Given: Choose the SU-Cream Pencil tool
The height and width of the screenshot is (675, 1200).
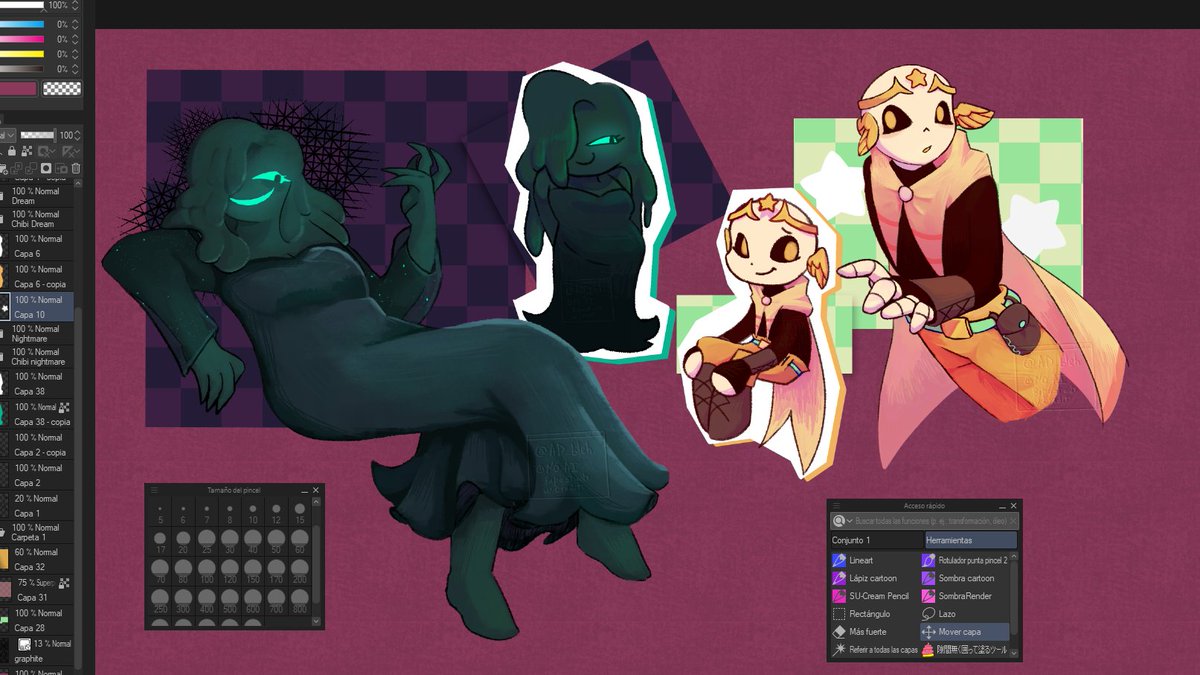Looking at the screenshot, I should pyautogui.click(x=873, y=596).
